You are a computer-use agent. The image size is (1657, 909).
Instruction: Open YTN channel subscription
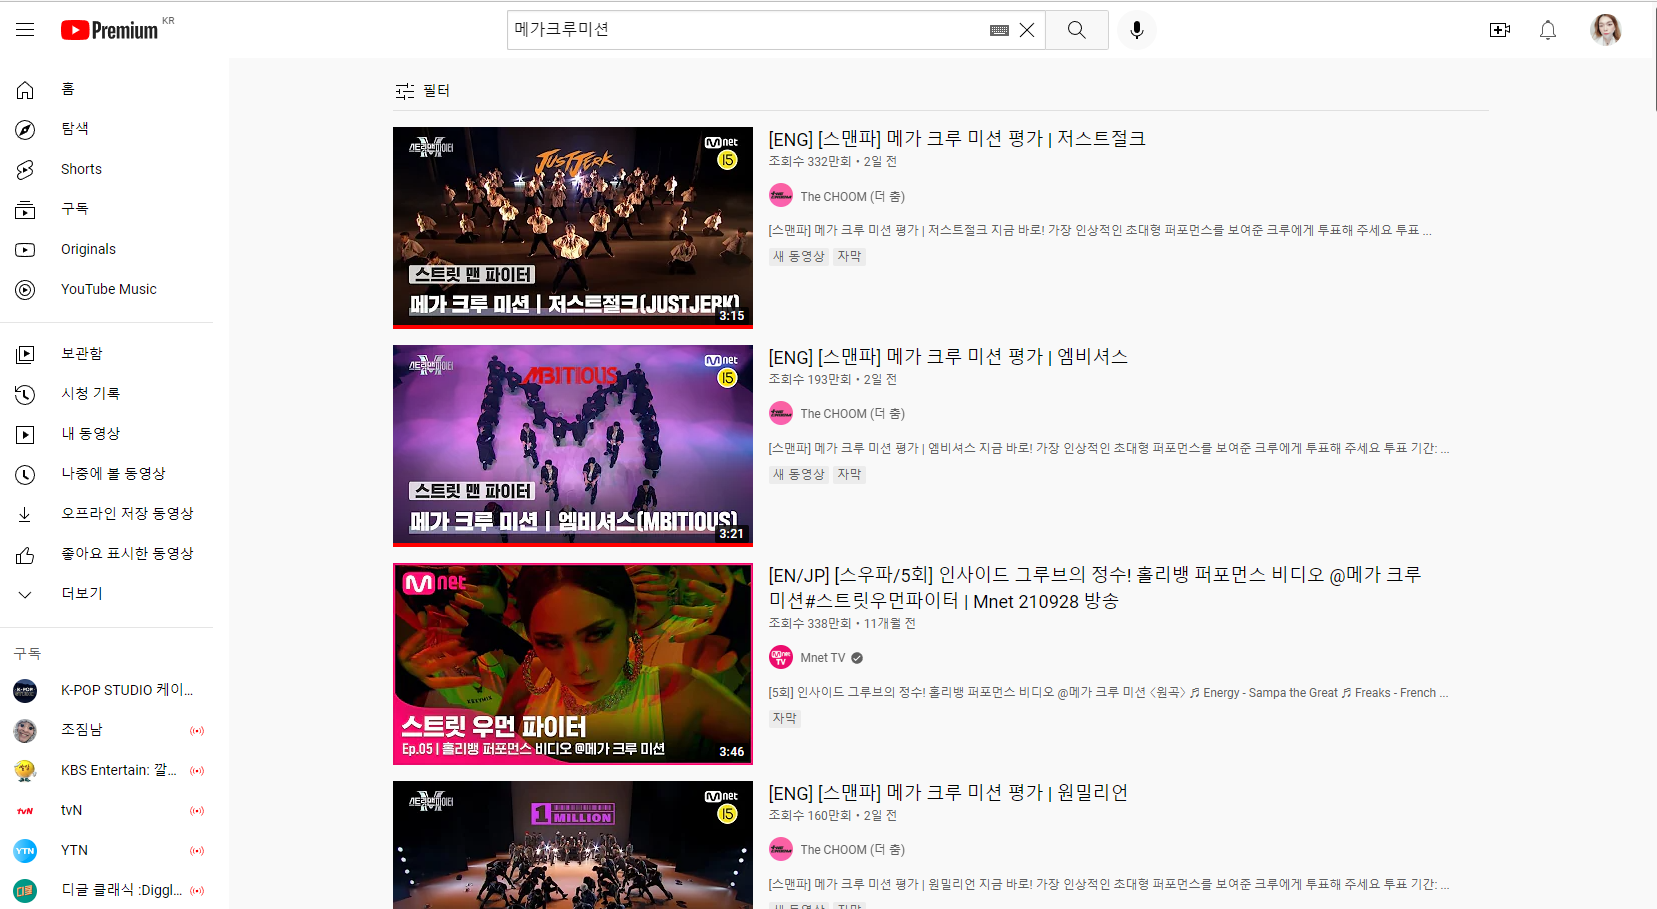pos(107,850)
